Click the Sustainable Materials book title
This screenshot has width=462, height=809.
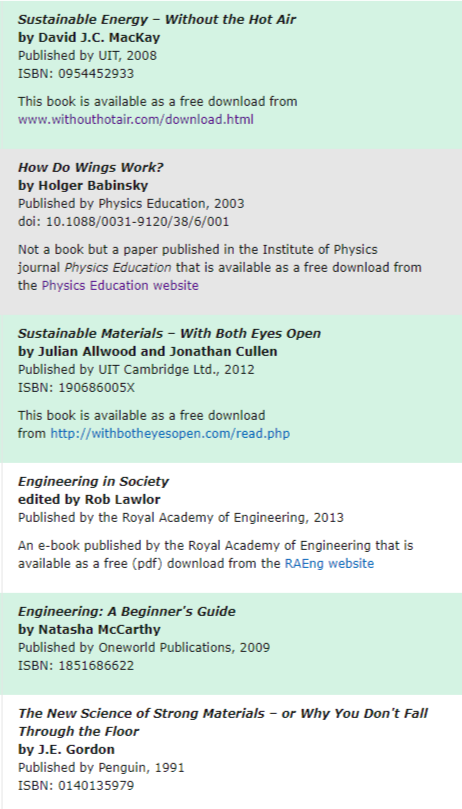[x=169, y=333]
